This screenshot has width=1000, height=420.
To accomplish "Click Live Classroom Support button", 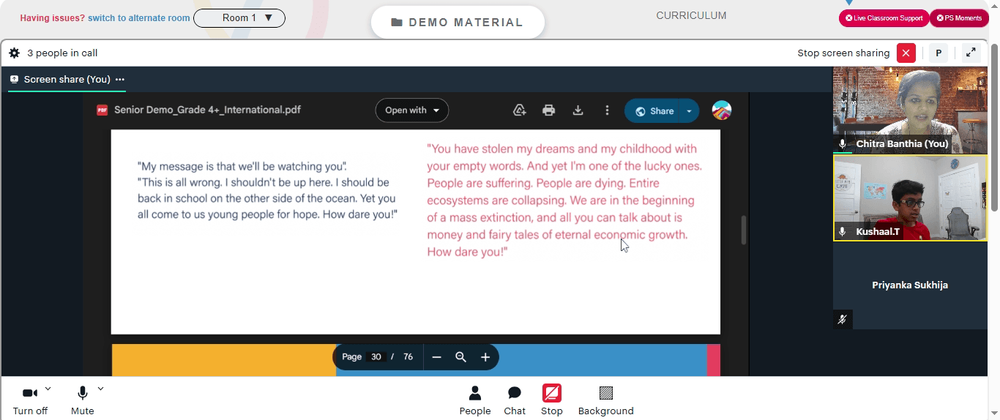I will coord(884,18).
